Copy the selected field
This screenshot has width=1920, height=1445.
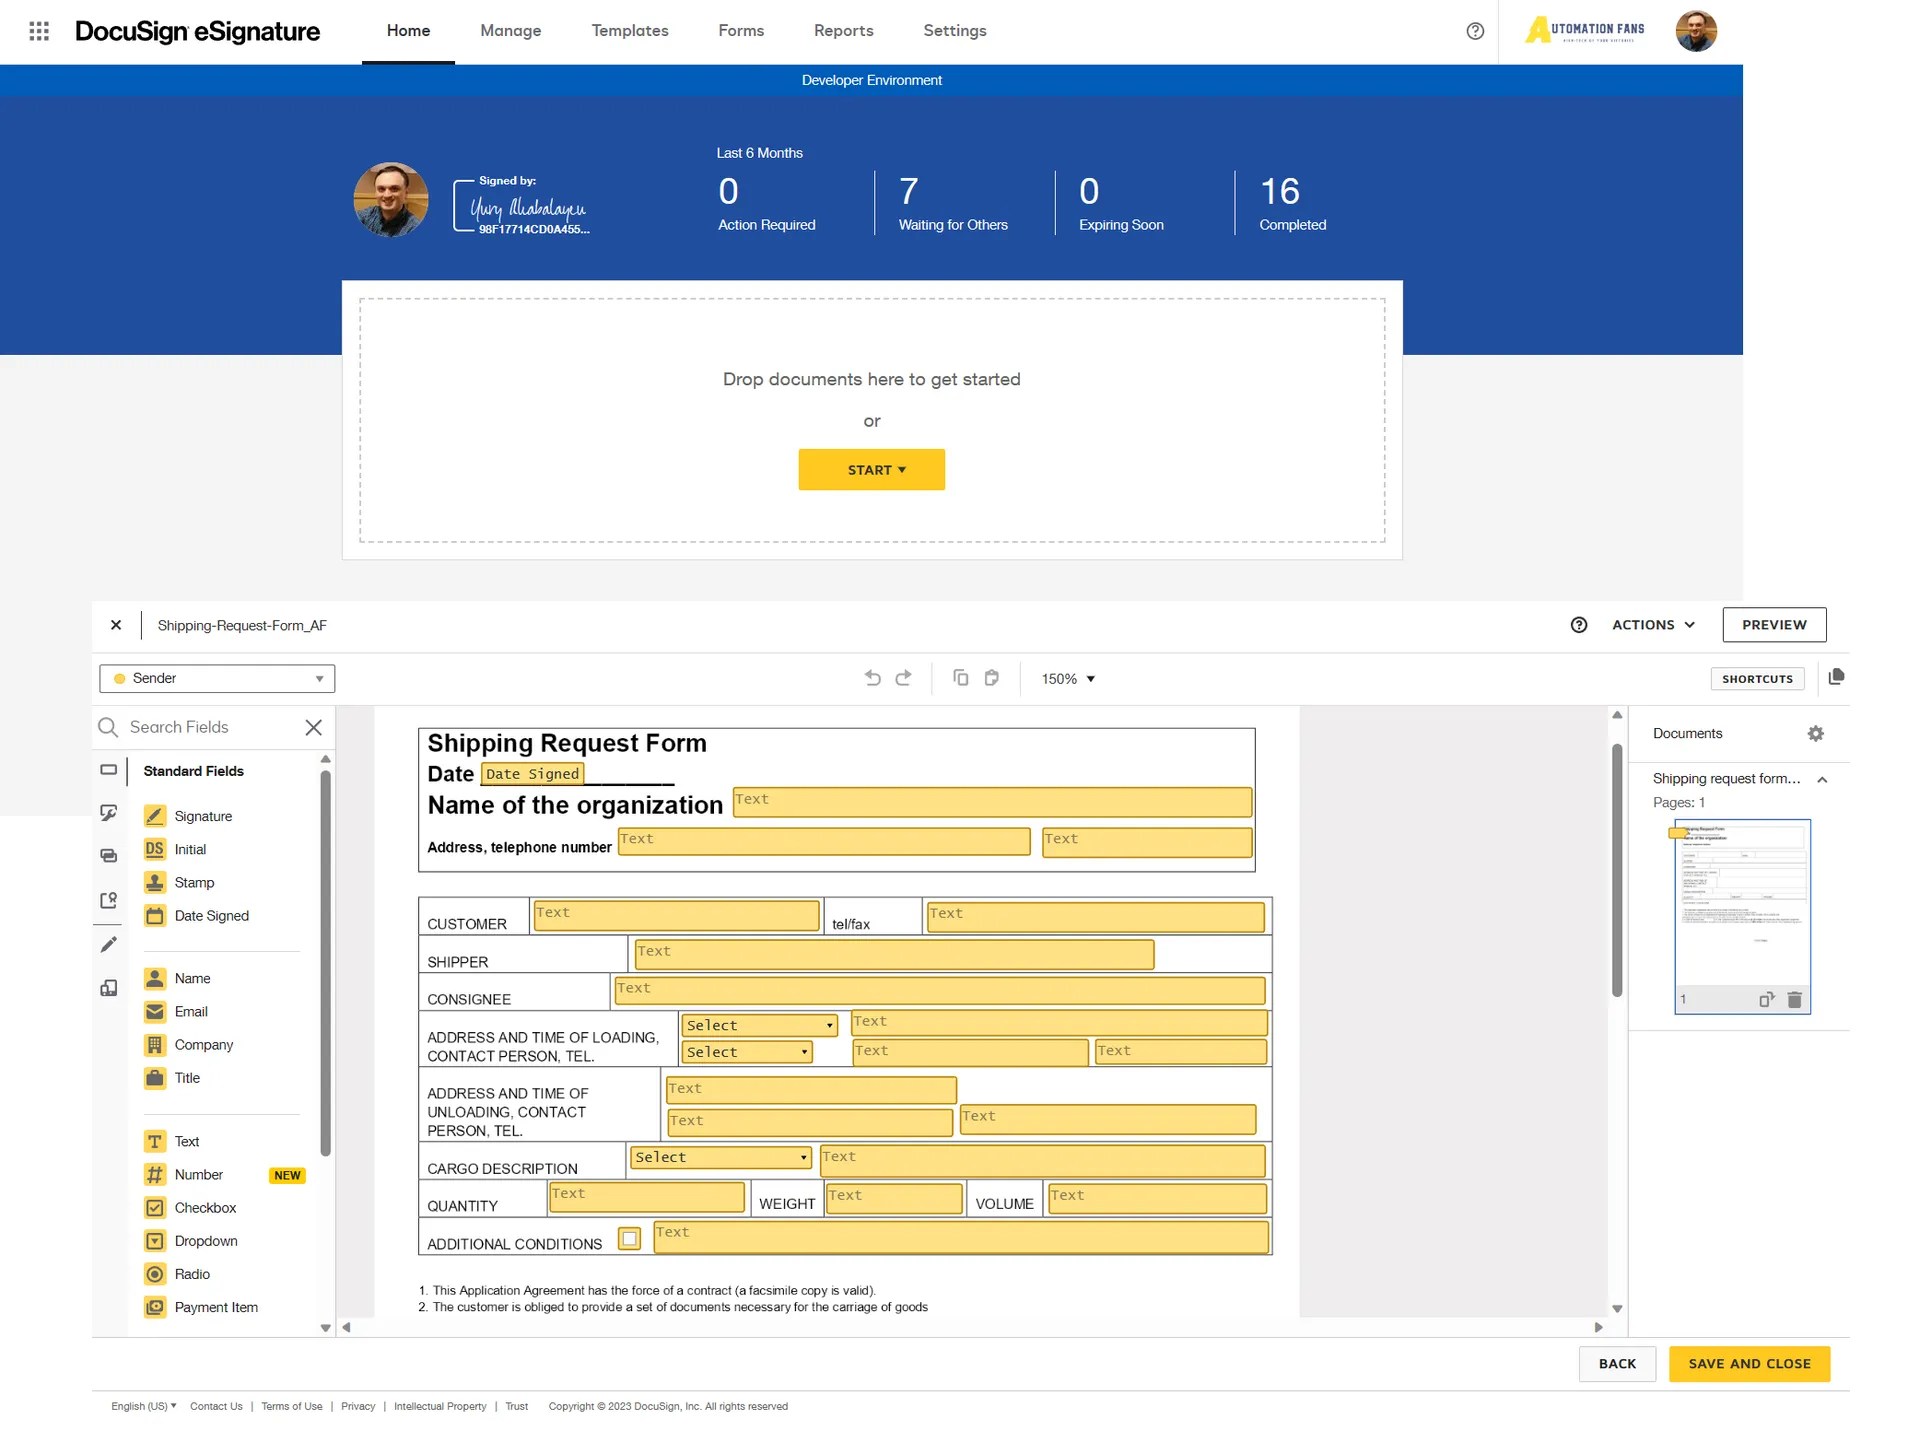point(960,677)
